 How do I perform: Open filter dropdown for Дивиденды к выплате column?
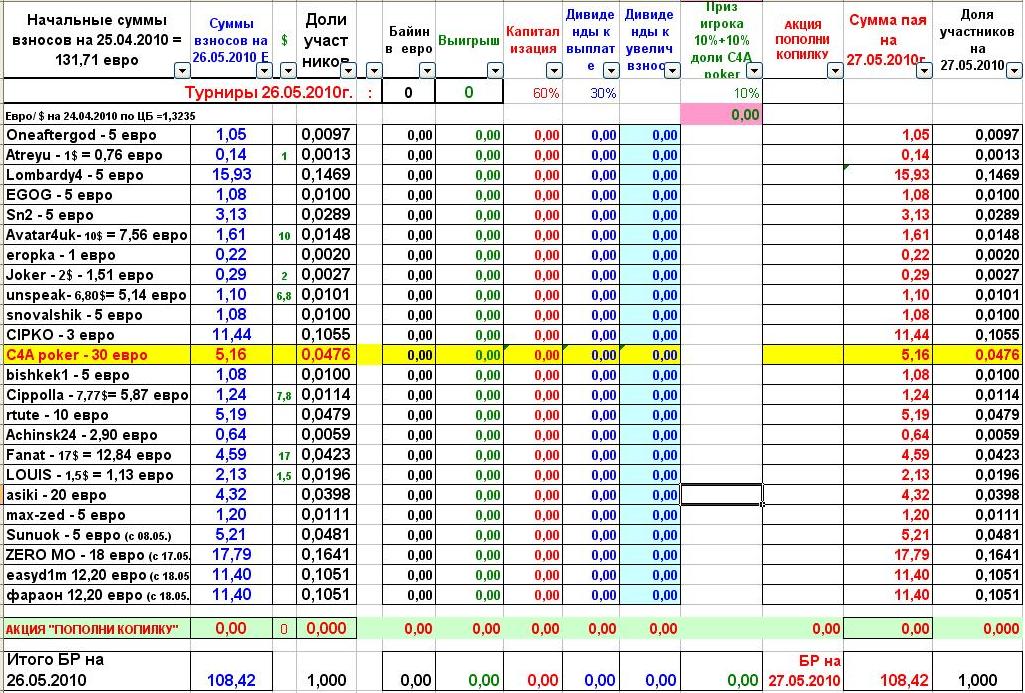(x=611, y=71)
